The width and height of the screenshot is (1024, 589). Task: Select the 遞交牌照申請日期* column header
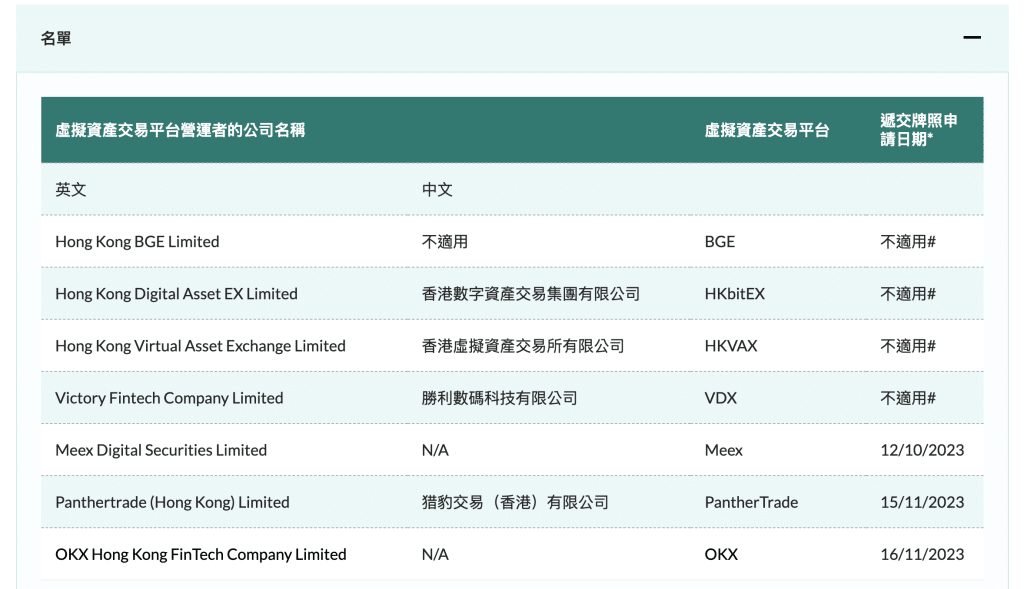(919, 130)
